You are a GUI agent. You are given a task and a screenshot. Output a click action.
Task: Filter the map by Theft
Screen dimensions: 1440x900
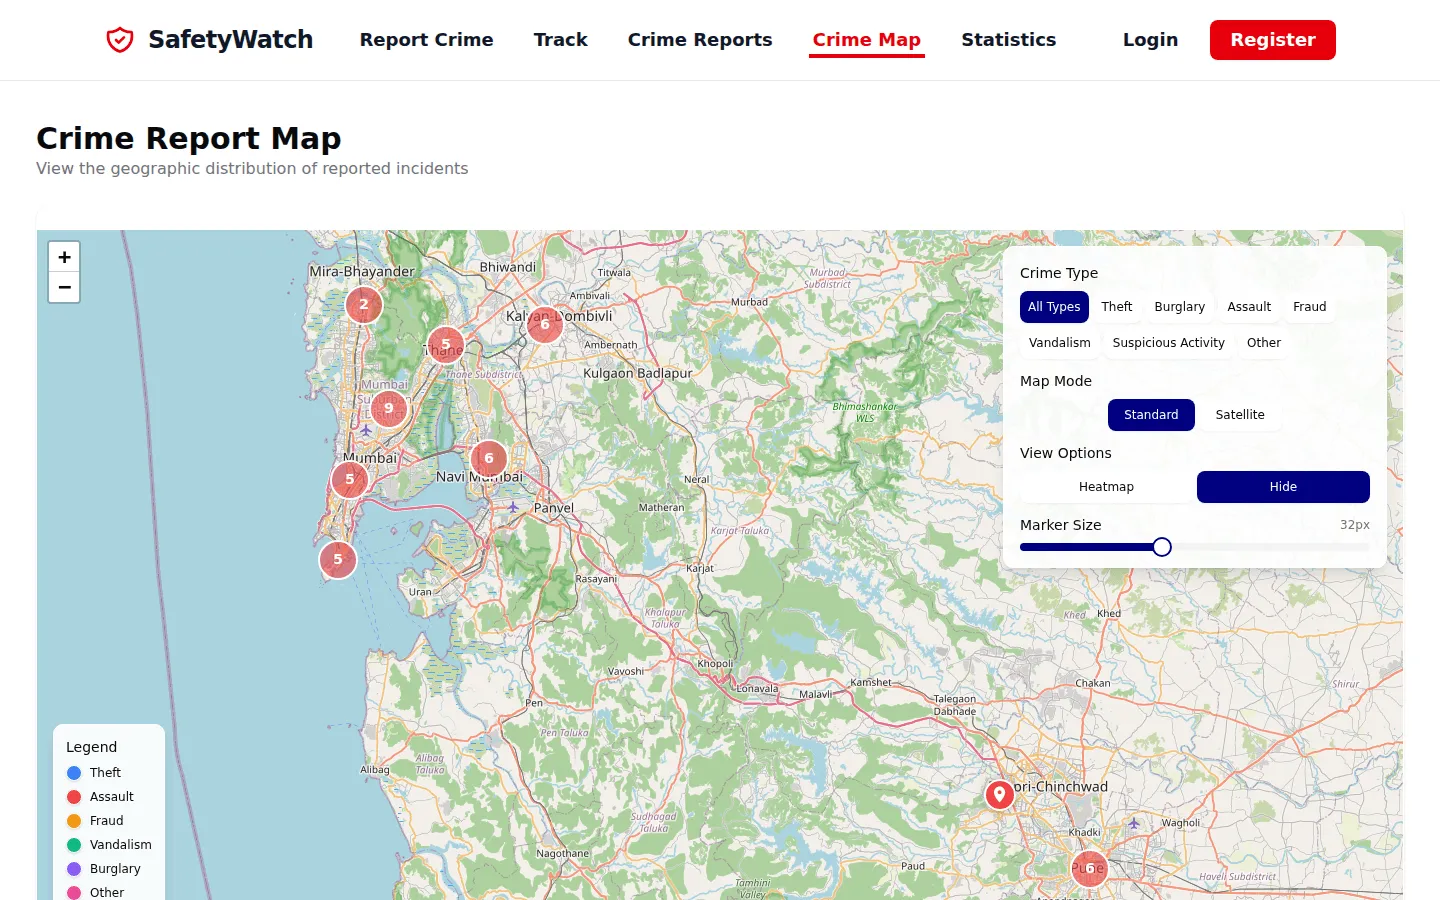1117,307
